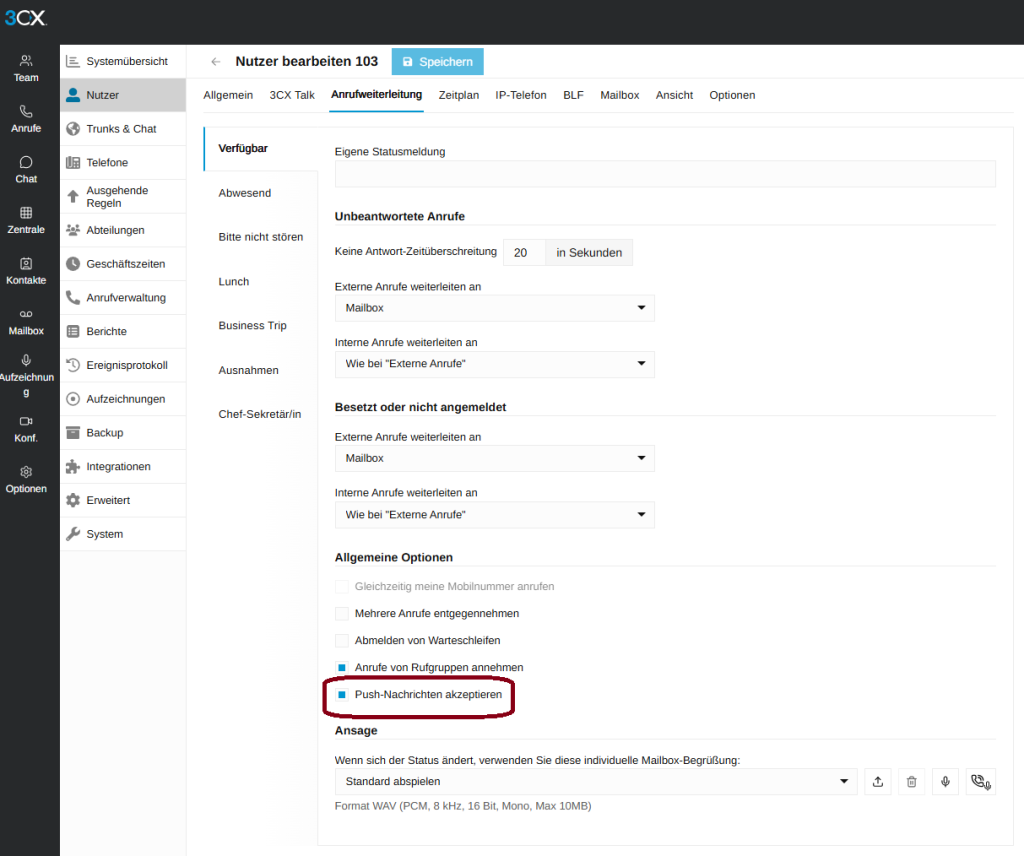Open Mailbox in the left rail
This screenshot has height=856, width=1024.
(x=26, y=322)
